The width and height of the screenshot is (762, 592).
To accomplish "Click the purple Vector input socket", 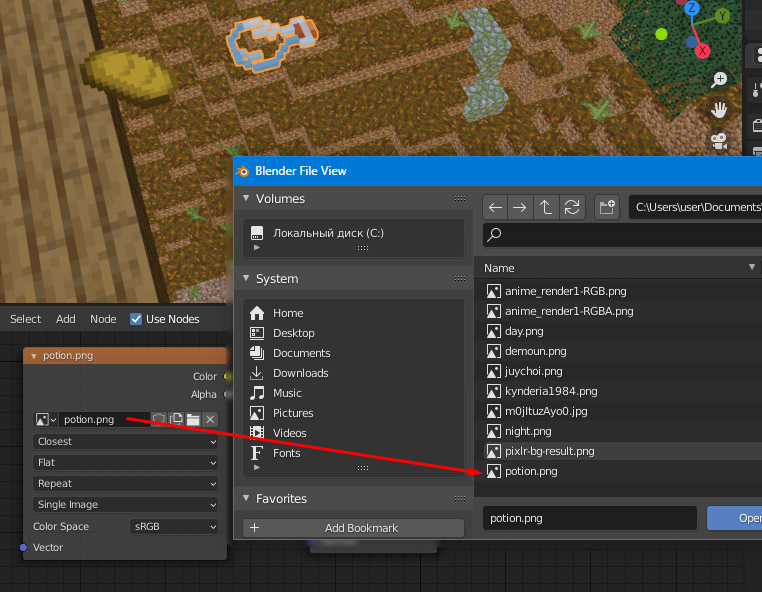I will pos(23,547).
